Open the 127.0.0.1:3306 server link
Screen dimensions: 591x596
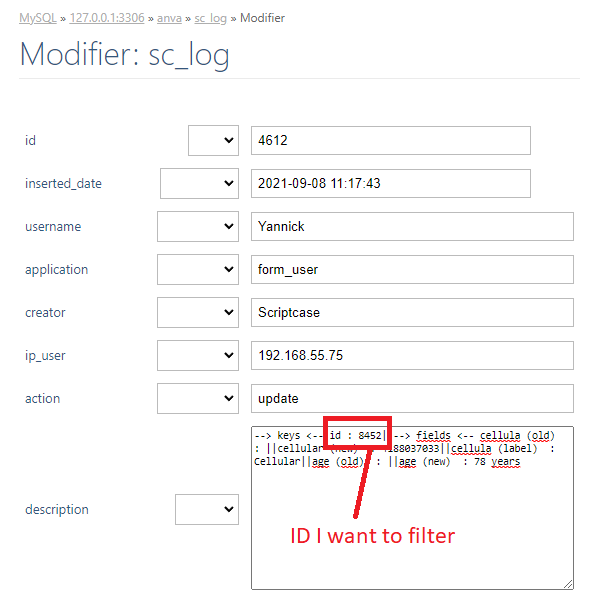pyautogui.click(x=107, y=18)
